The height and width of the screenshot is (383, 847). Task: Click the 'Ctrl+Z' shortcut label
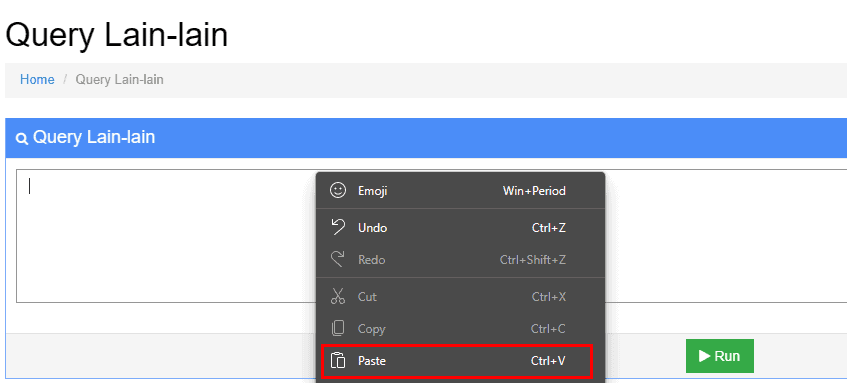click(x=549, y=228)
